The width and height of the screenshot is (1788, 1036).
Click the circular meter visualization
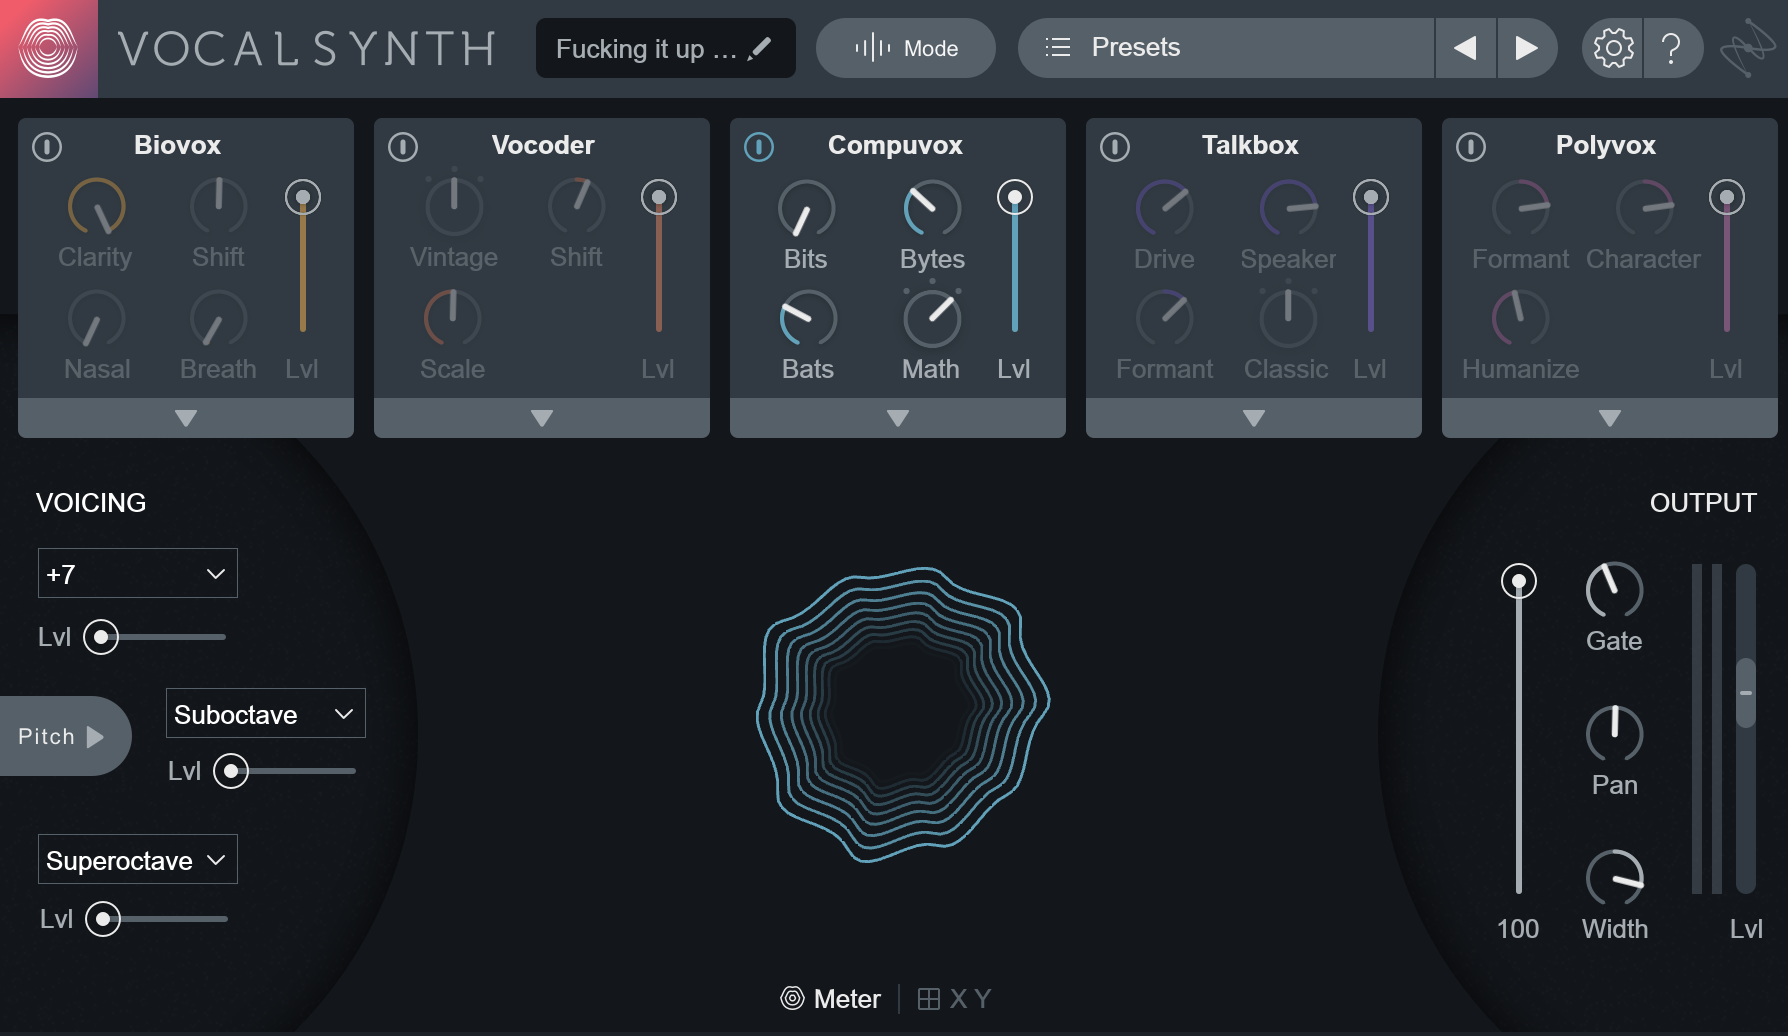point(903,714)
